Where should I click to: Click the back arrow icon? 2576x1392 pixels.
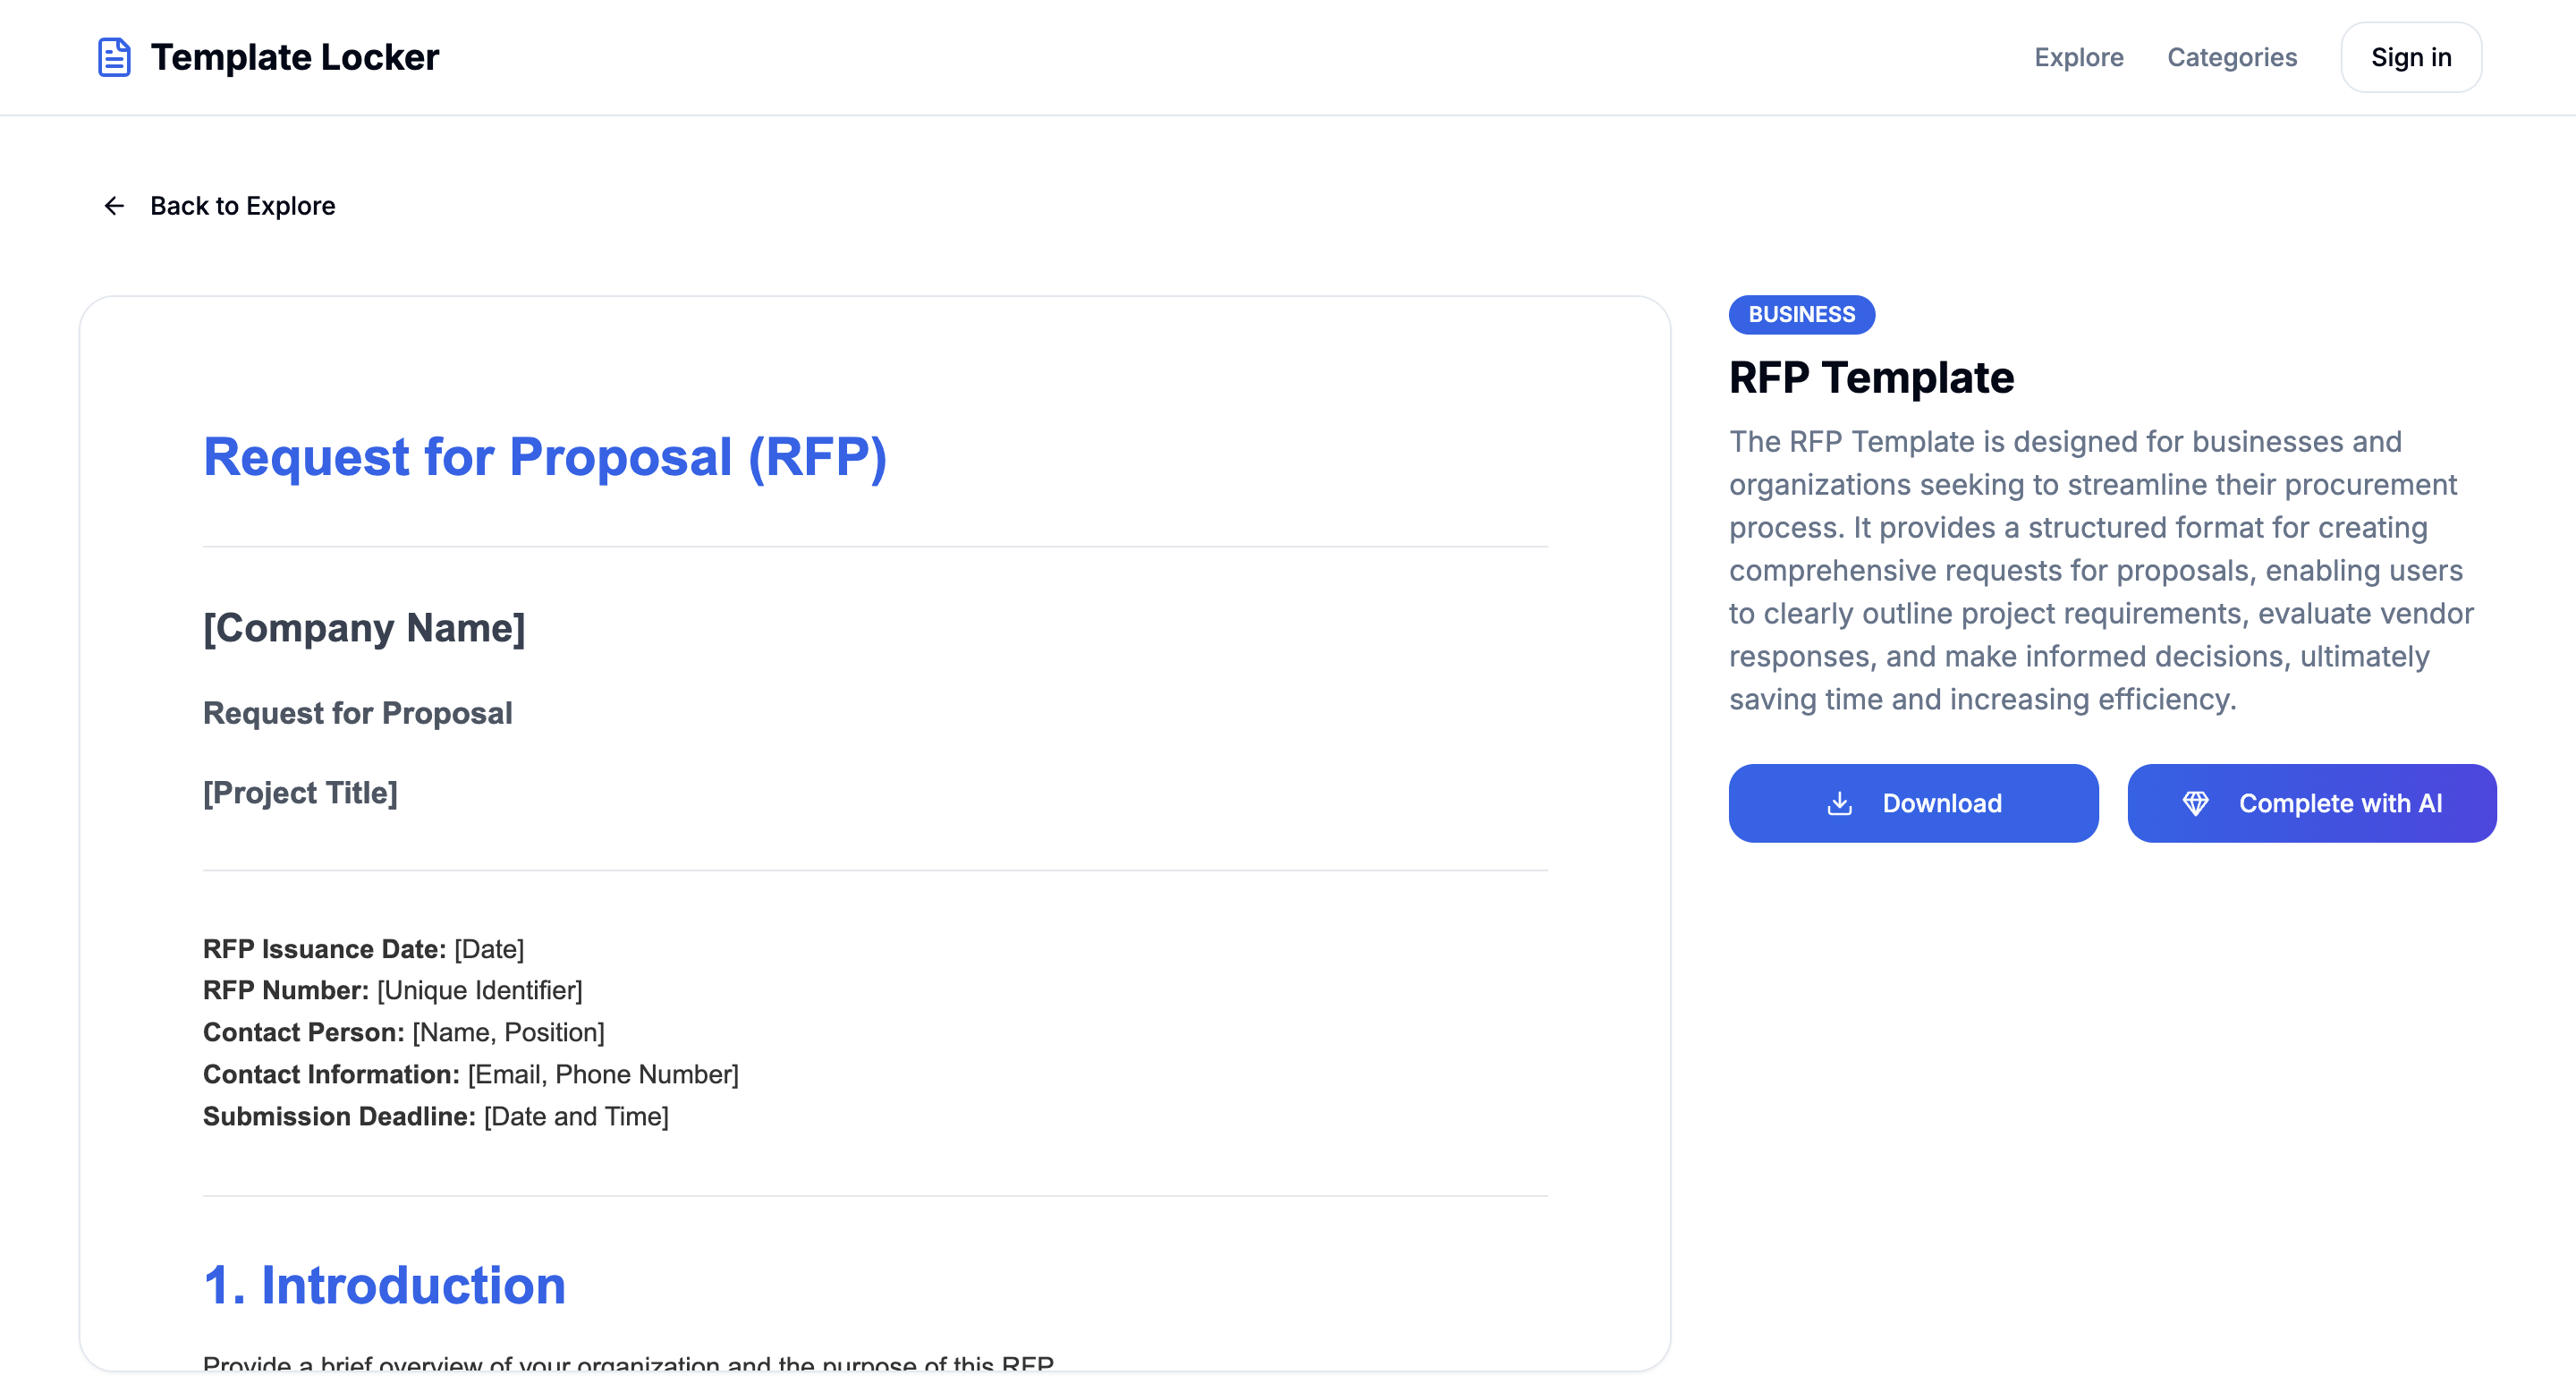point(114,206)
